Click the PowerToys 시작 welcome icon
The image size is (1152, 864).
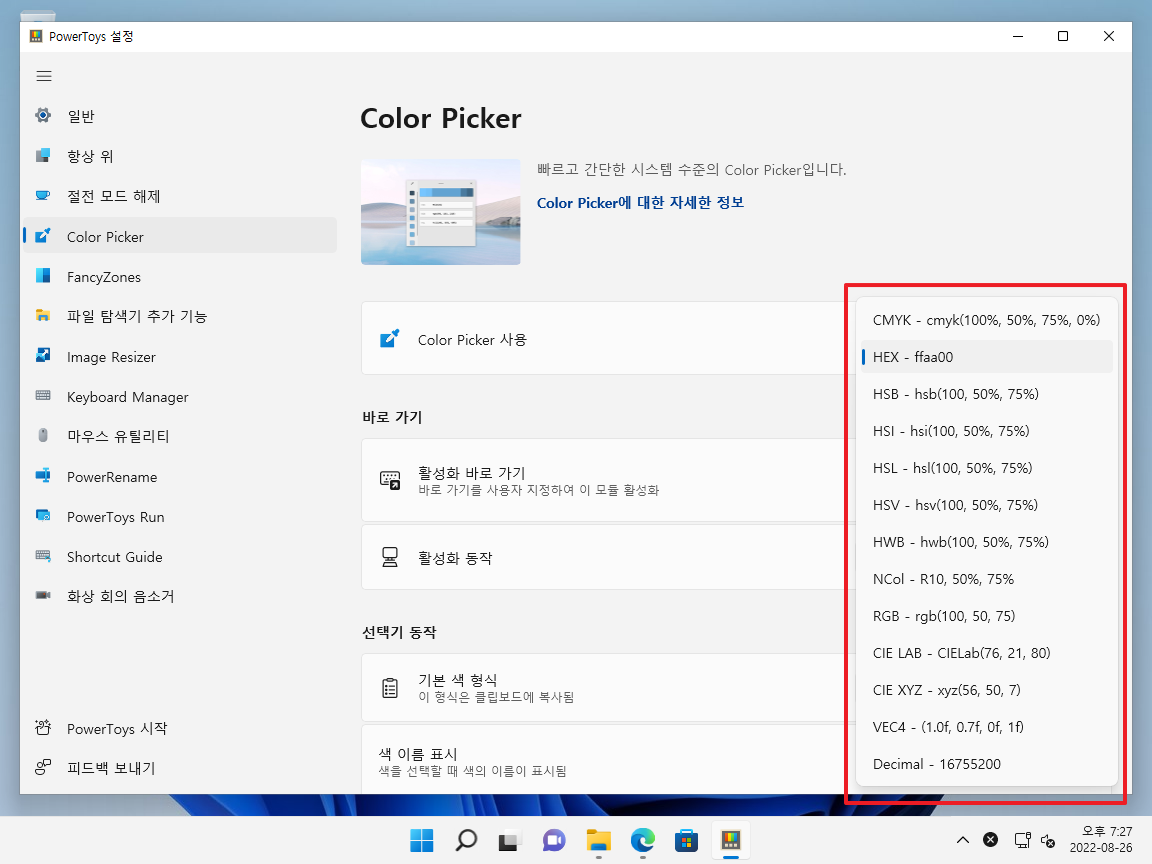pos(43,728)
